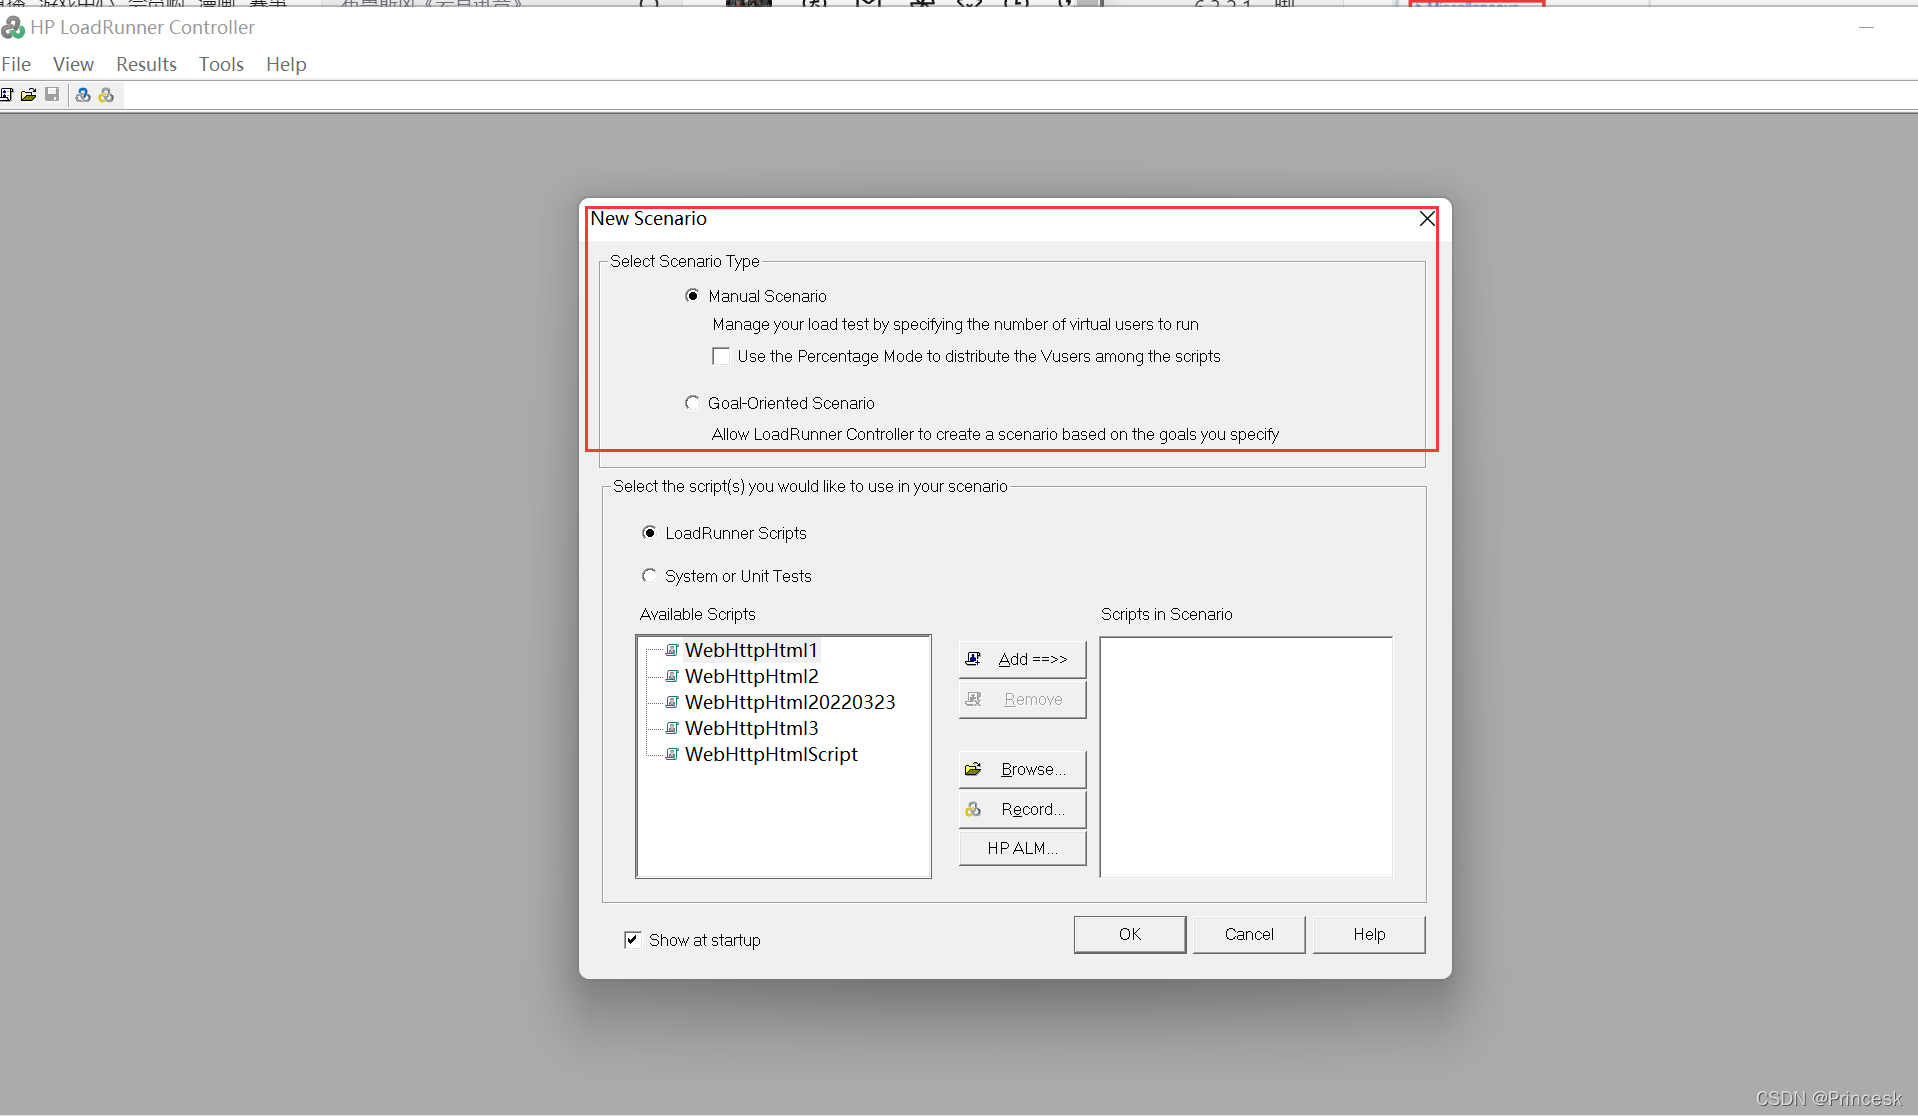
Task: Click the WebHttpHtml1 script icon
Action: (672, 650)
